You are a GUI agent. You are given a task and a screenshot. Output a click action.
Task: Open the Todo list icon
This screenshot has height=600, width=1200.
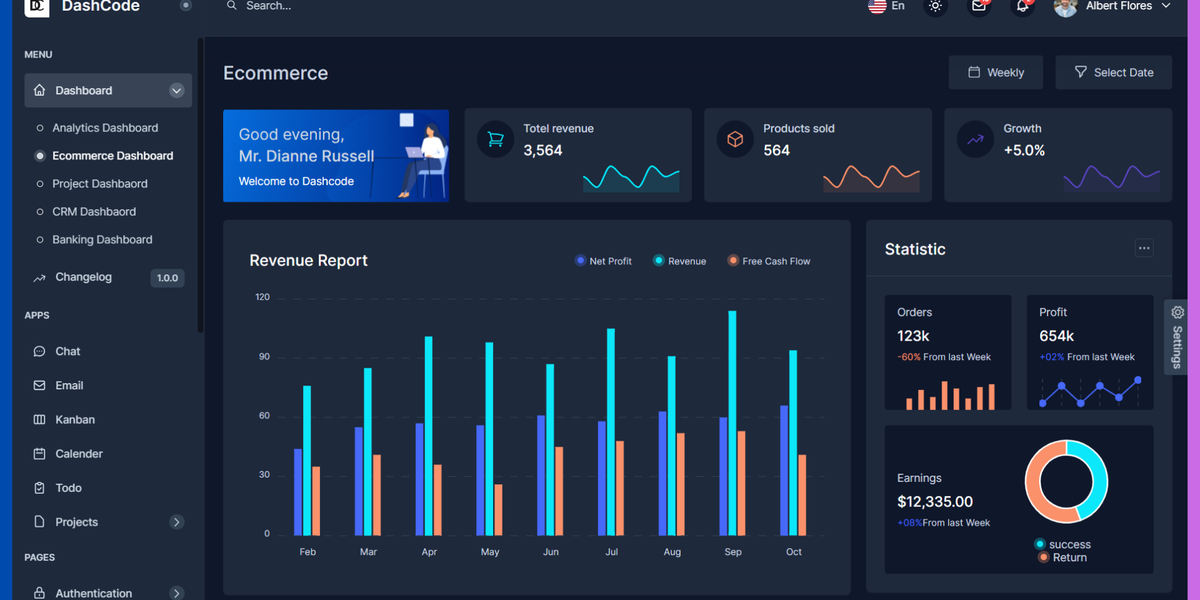click(42, 487)
